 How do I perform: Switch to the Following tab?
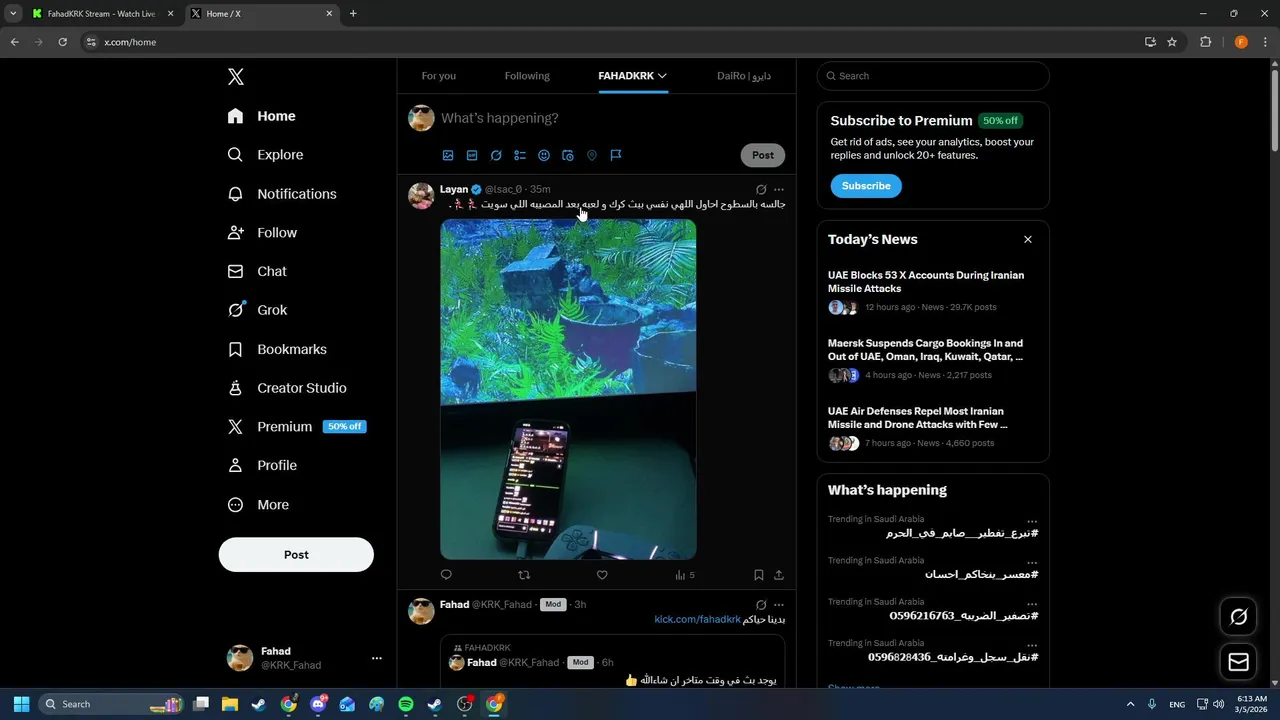tap(527, 76)
